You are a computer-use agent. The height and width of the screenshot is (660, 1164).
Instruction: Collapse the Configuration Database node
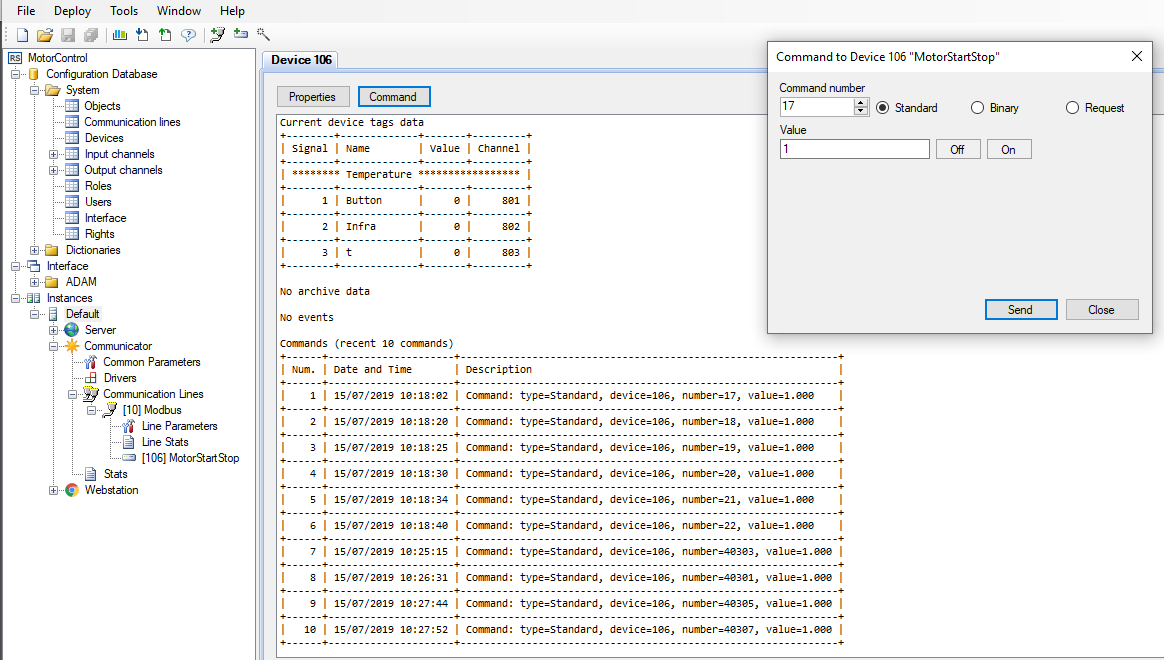[15, 74]
